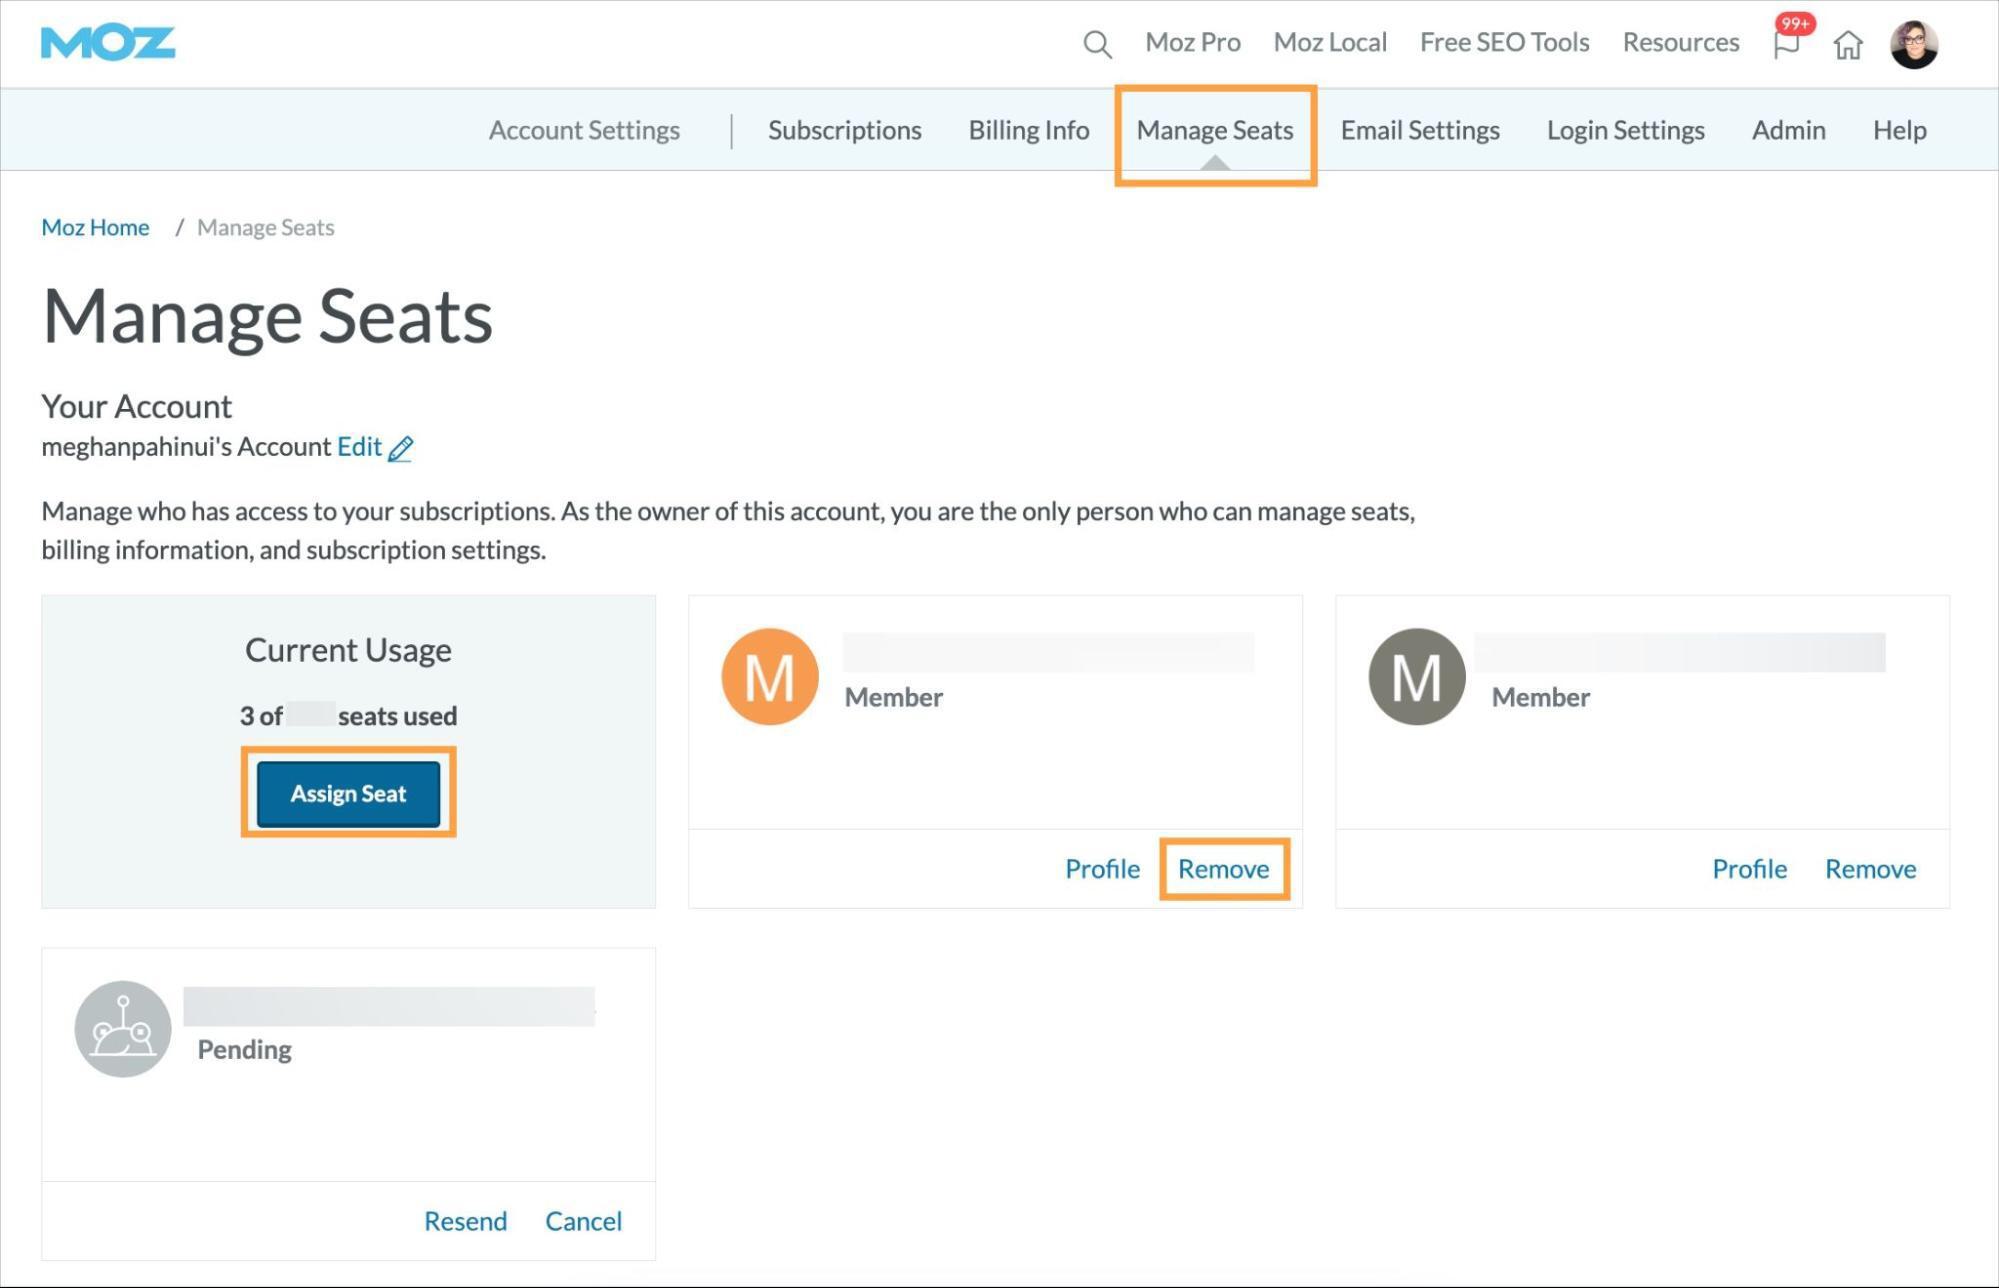Open the Email Settings tab
Viewport: 1999px width, 1288px height.
click(1419, 130)
